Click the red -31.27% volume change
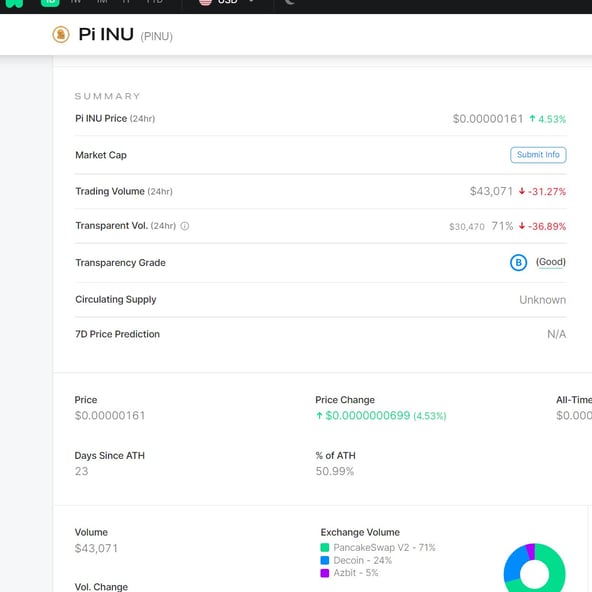 pyautogui.click(x=542, y=192)
